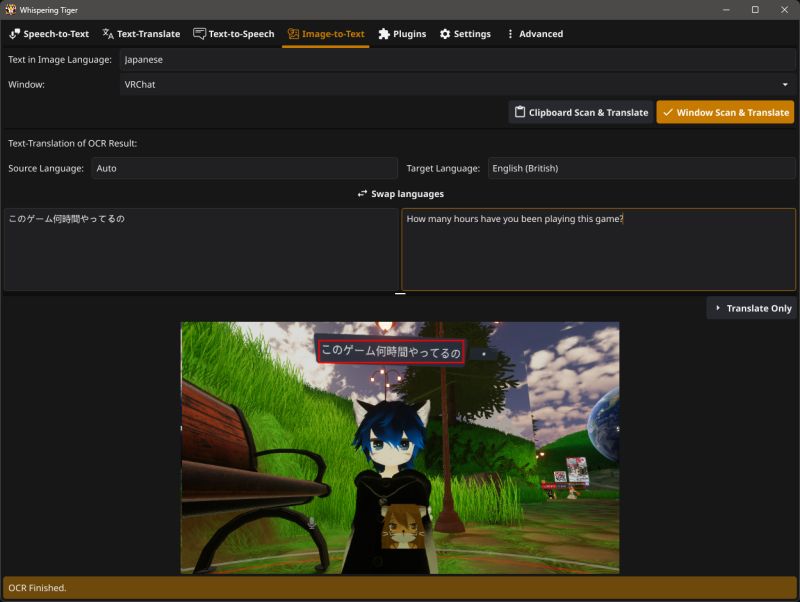
Task: Click the splitter handle below the text boxes
Action: pos(400,294)
